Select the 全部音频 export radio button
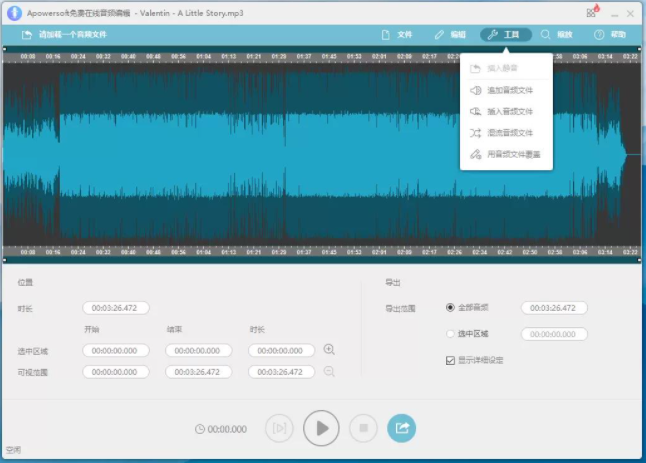The height and width of the screenshot is (463, 646). [x=450, y=307]
